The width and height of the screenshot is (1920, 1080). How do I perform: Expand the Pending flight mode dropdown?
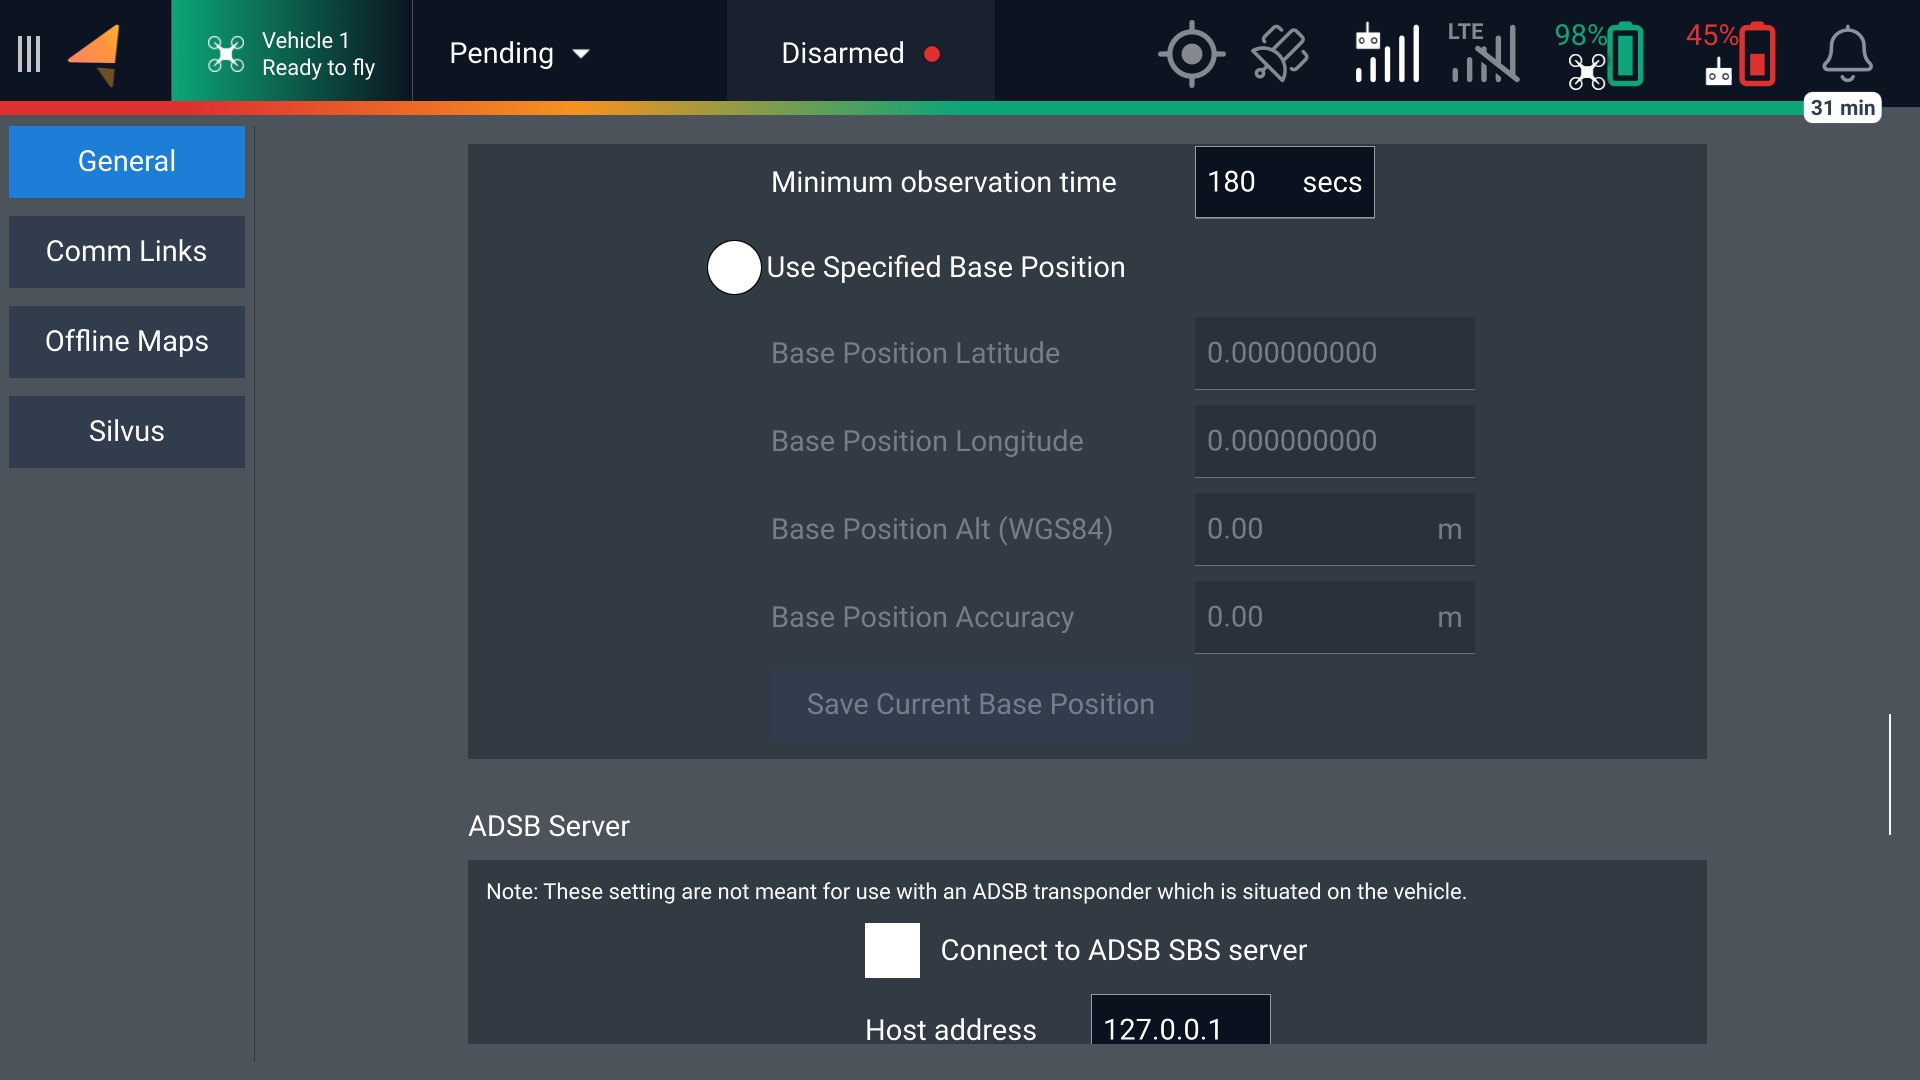(520, 54)
